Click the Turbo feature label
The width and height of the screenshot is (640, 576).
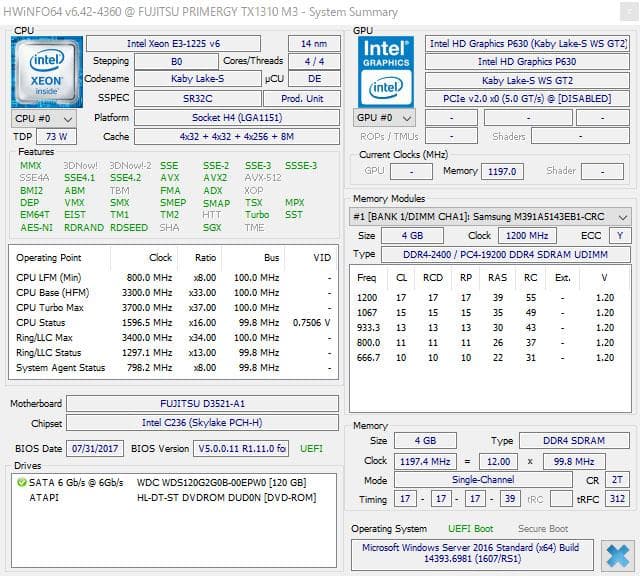(257, 215)
